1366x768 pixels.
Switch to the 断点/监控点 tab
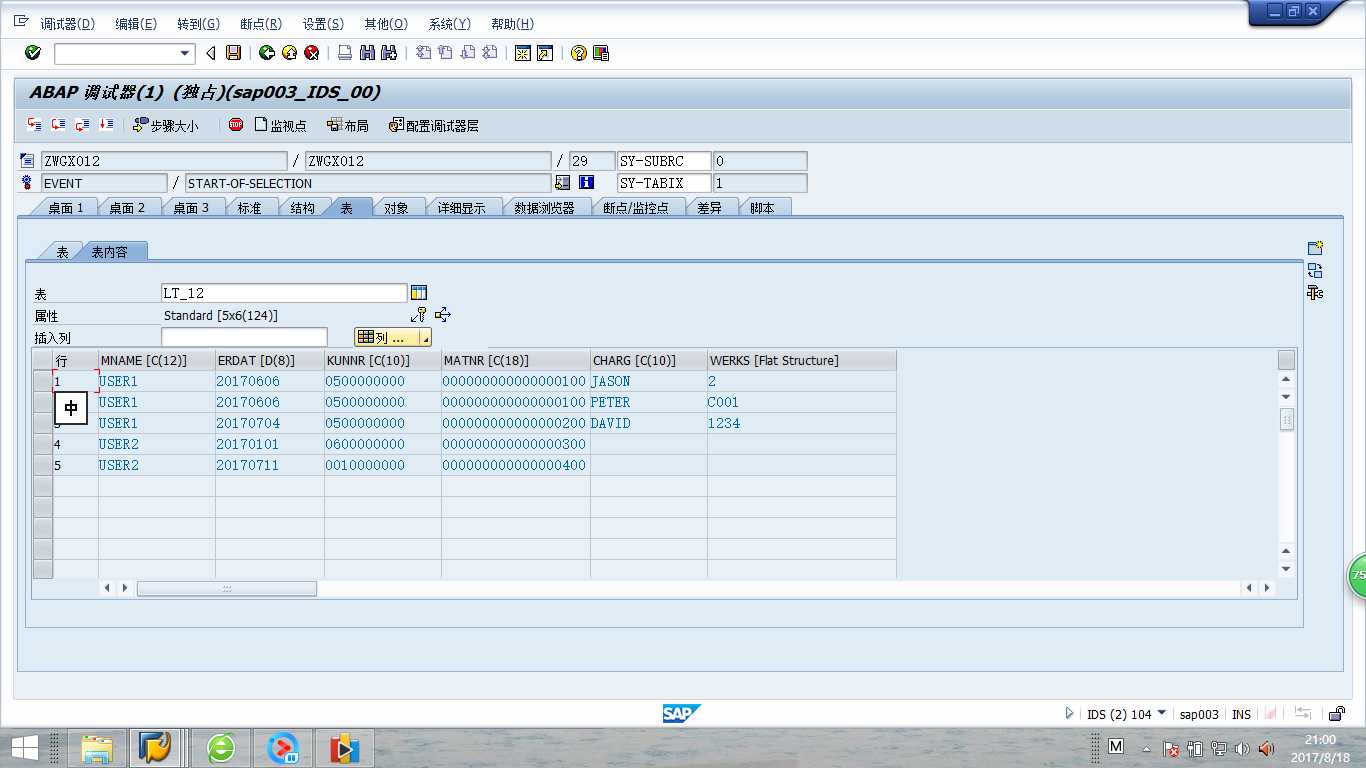click(x=635, y=208)
